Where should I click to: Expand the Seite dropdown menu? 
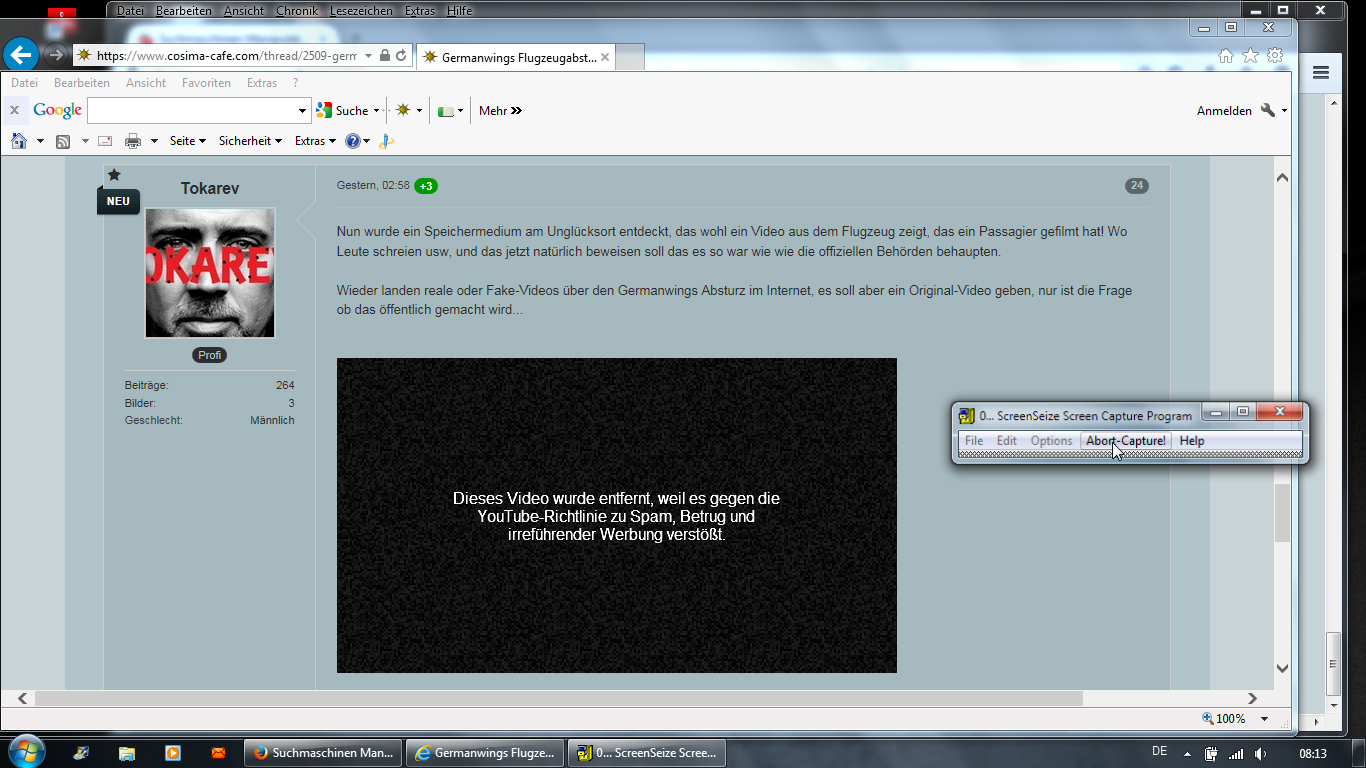coord(187,141)
